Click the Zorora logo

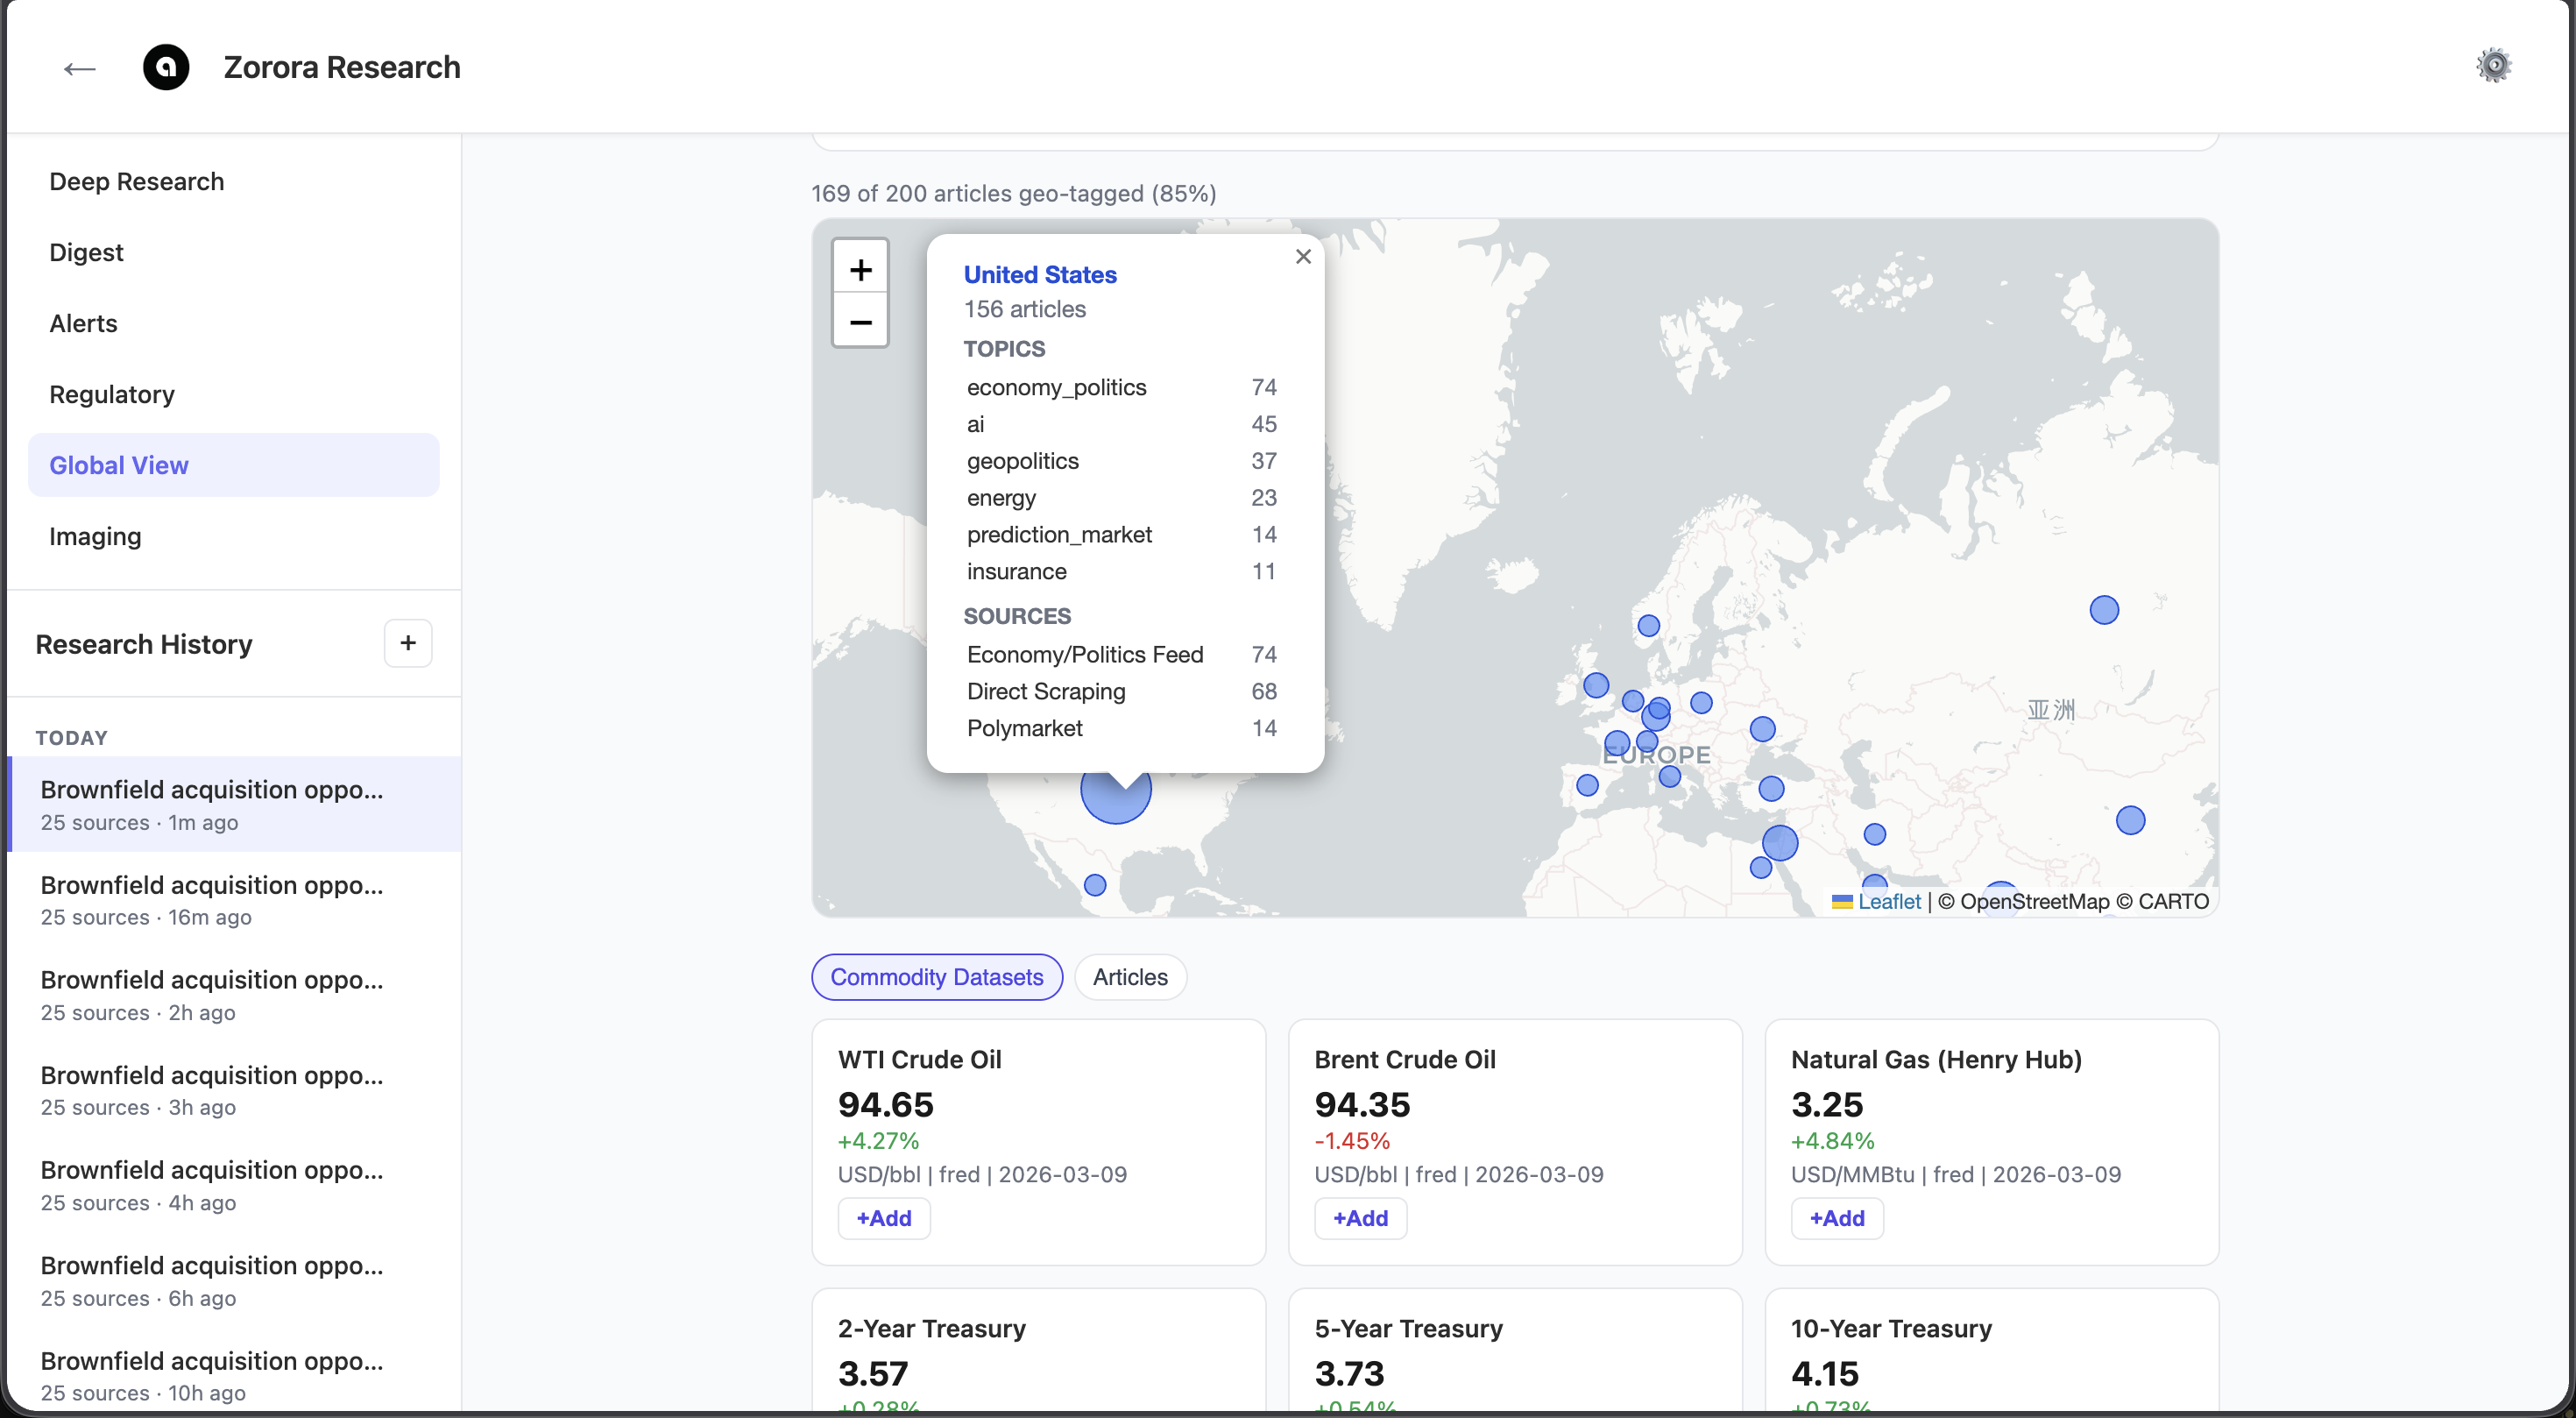point(166,67)
